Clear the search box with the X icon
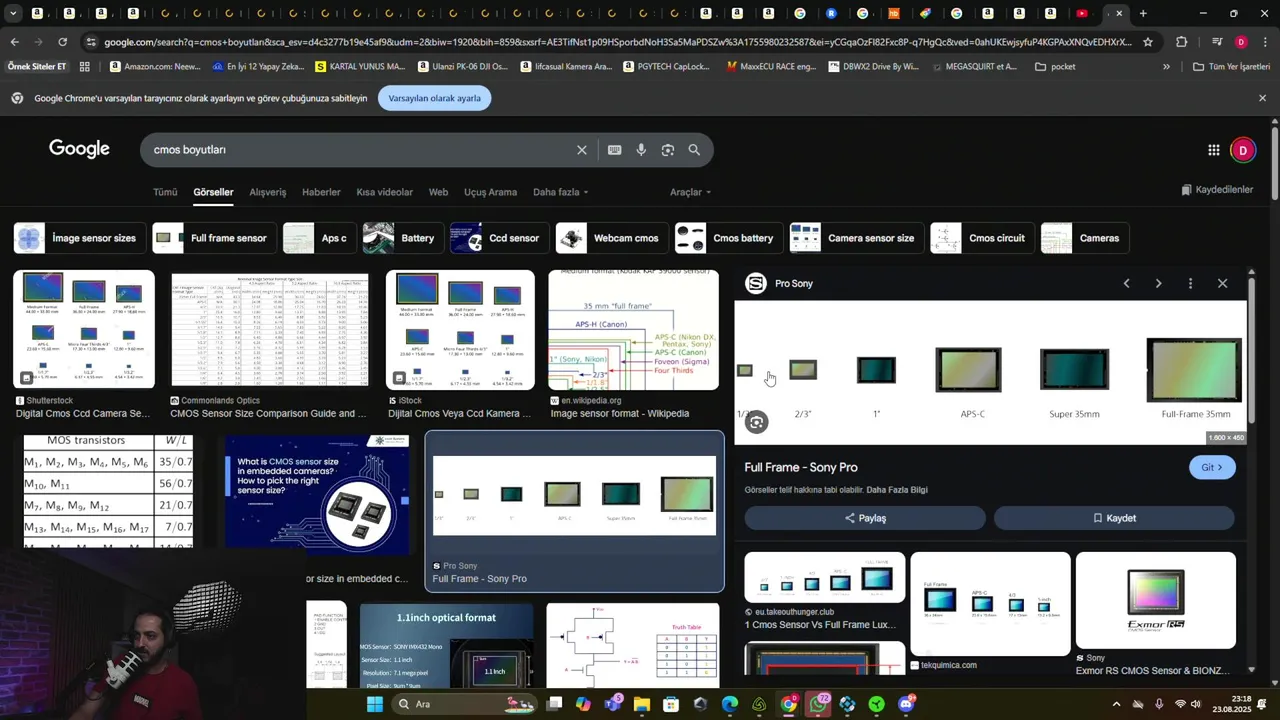The width and height of the screenshot is (1280, 720). [582, 150]
